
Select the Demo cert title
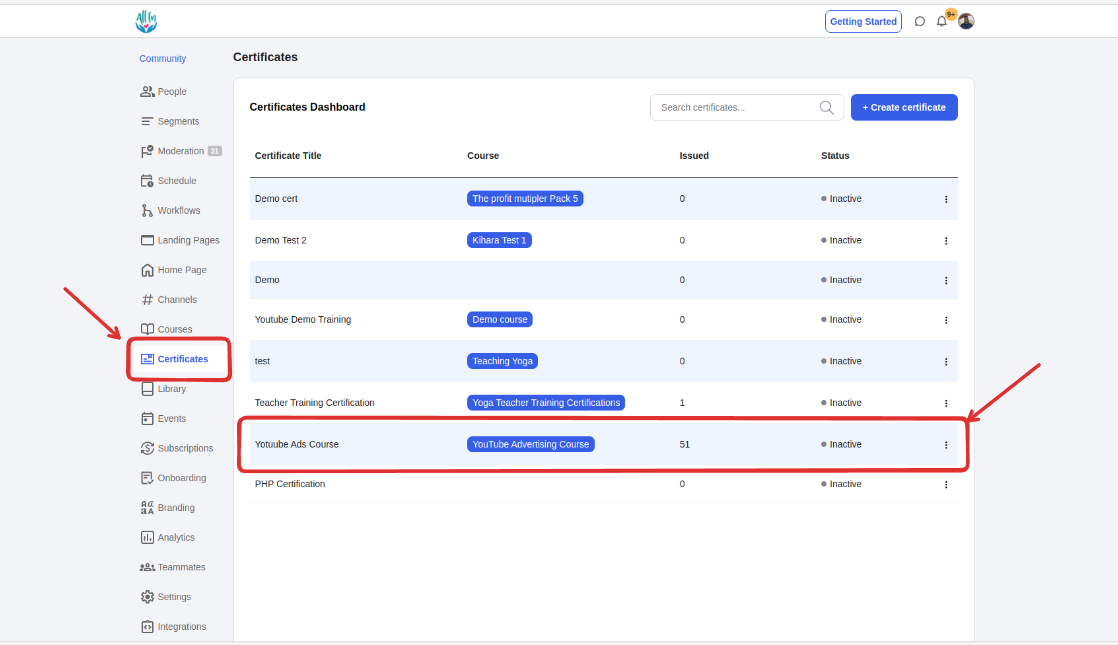pos(276,199)
